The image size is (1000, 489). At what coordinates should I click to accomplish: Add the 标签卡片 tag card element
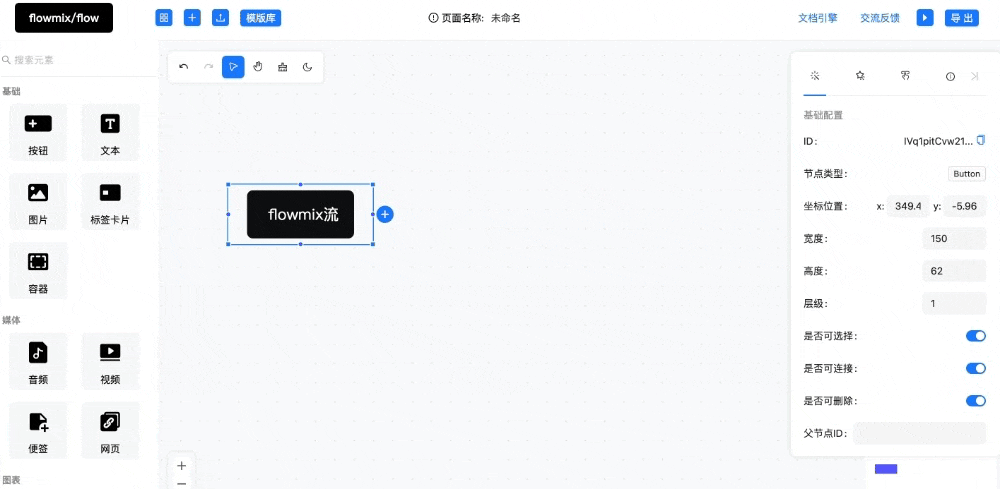110,201
